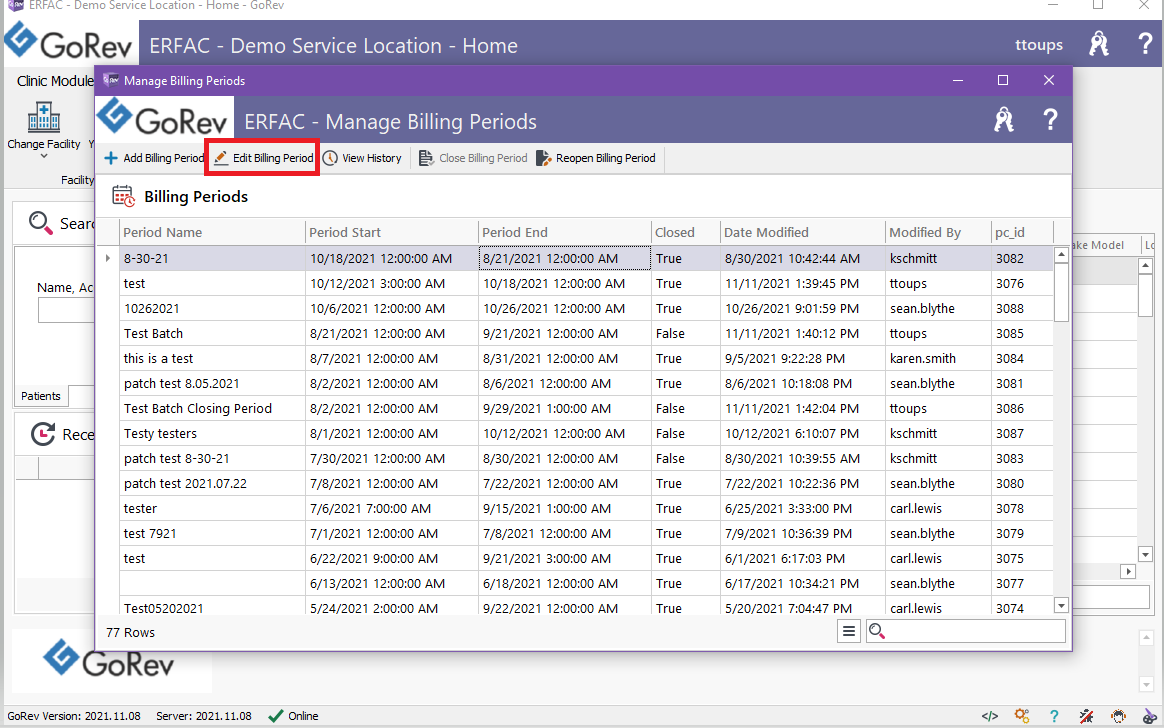The height and width of the screenshot is (728, 1164).
Task: Open Edit Billing Period from the toolbar
Action: click(263, 158)
